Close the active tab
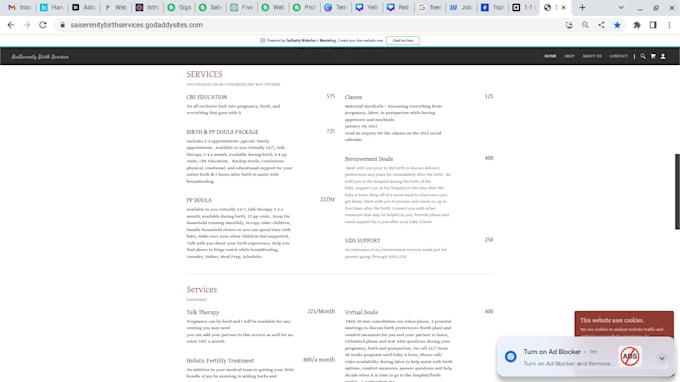Viewport: 680px width, 382px height. click(x=563, y=7)
